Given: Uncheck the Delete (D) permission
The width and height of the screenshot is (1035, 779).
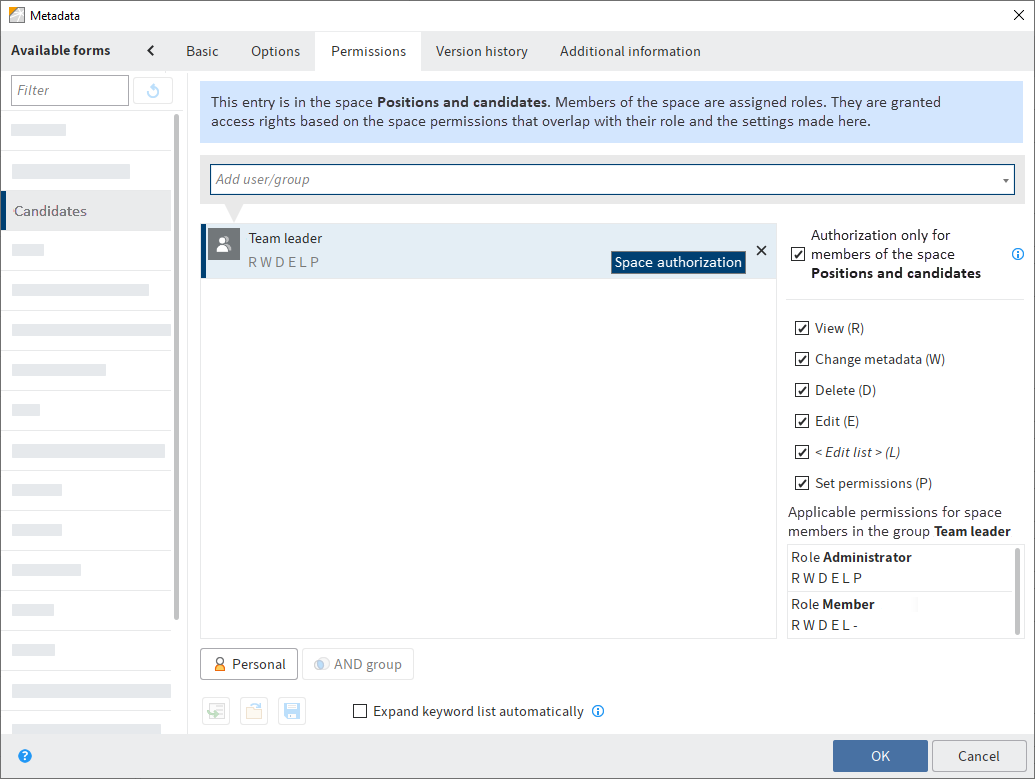Looking at the screenshot, I should point(802,390).
